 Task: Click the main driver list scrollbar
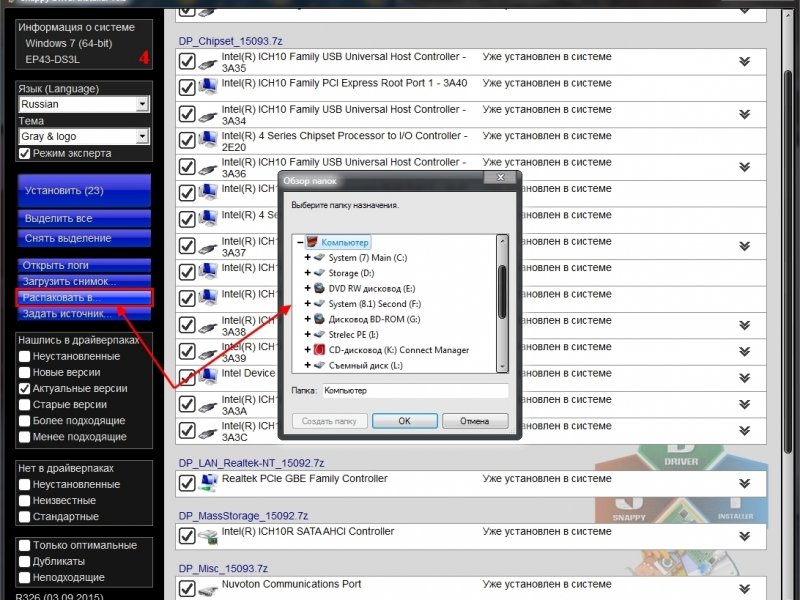pos(788,260)
